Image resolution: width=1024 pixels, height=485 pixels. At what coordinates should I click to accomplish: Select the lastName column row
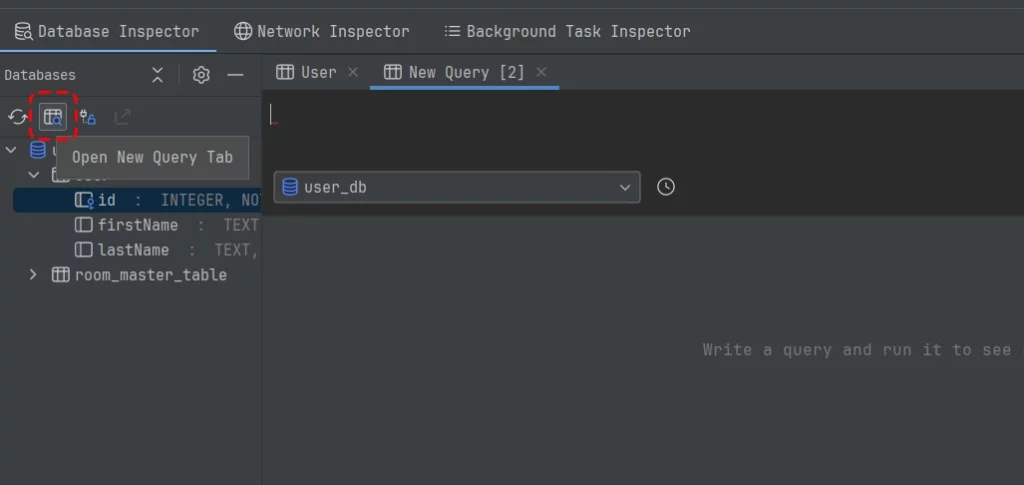click(x=133, y=250)
